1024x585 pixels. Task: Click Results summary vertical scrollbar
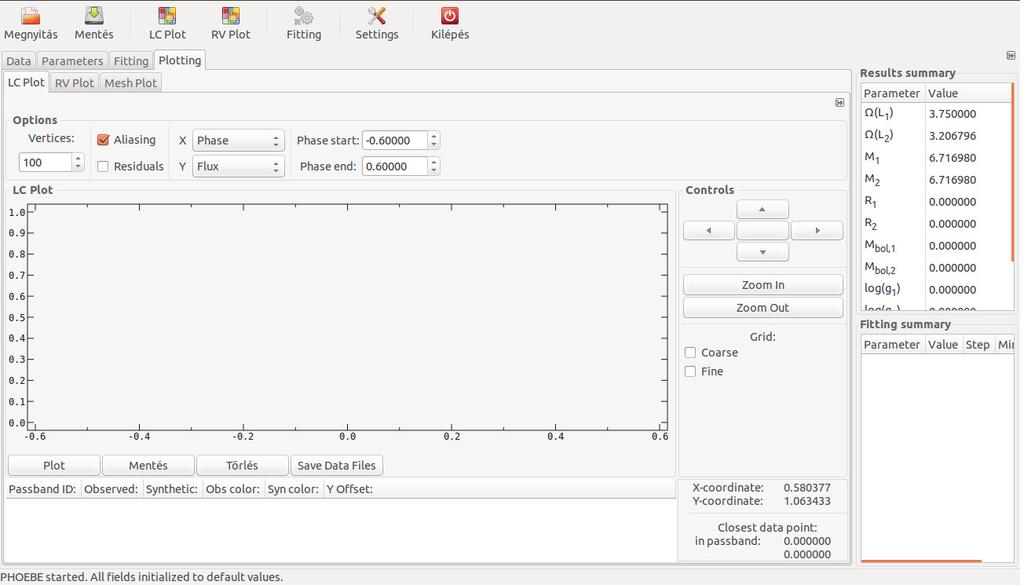[1013, 173]
